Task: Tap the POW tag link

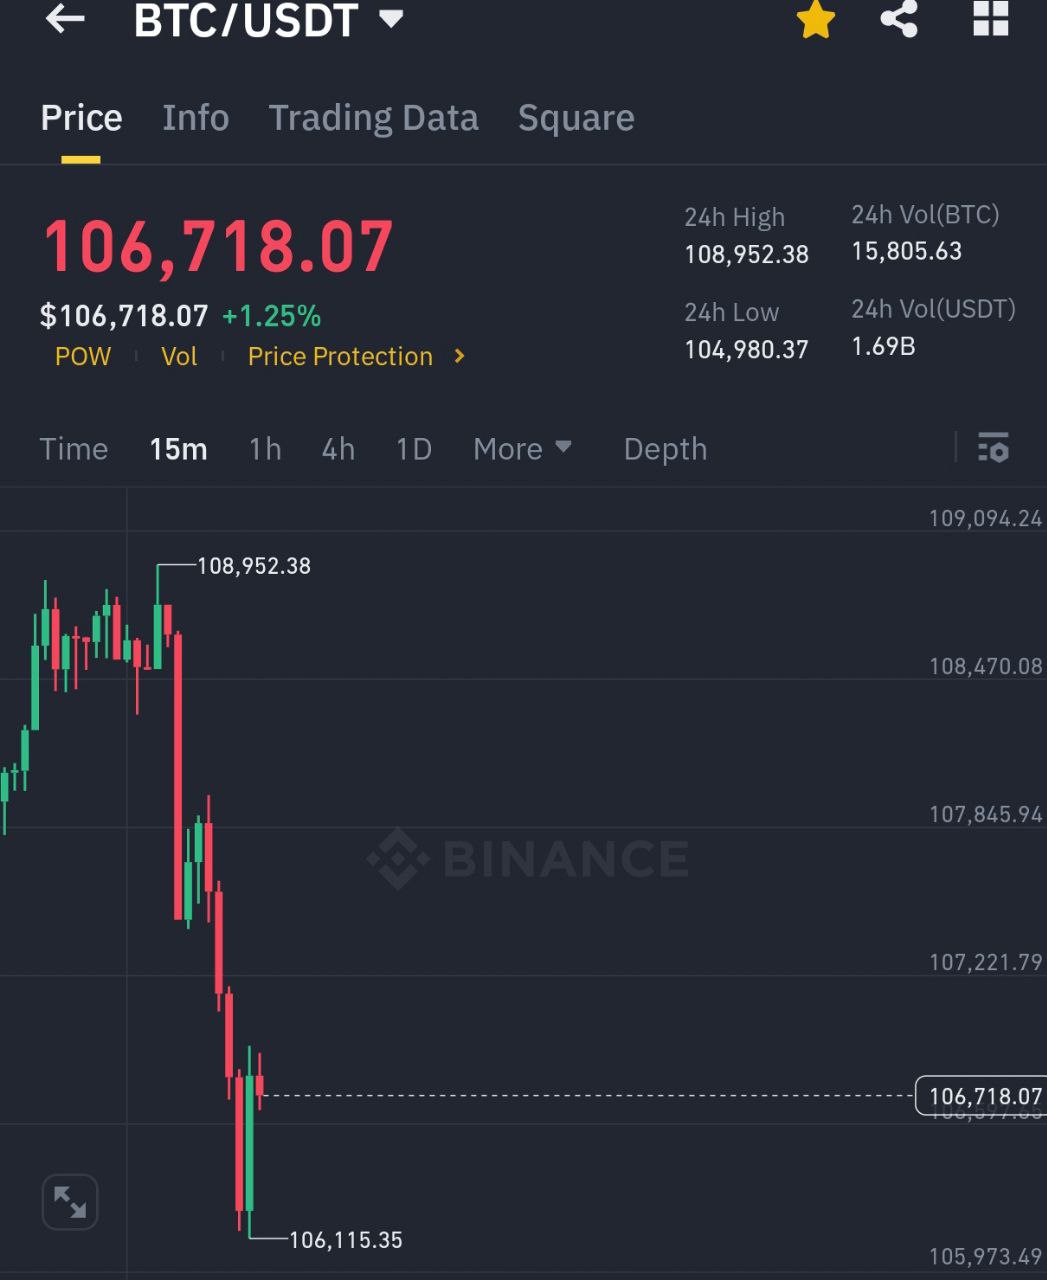Action: (83, 356)
